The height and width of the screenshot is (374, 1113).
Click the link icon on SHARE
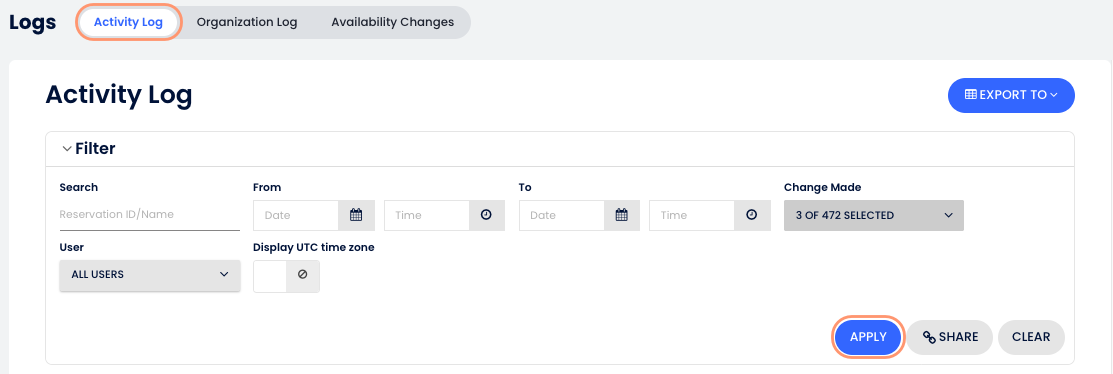click(x=928, y=338)
